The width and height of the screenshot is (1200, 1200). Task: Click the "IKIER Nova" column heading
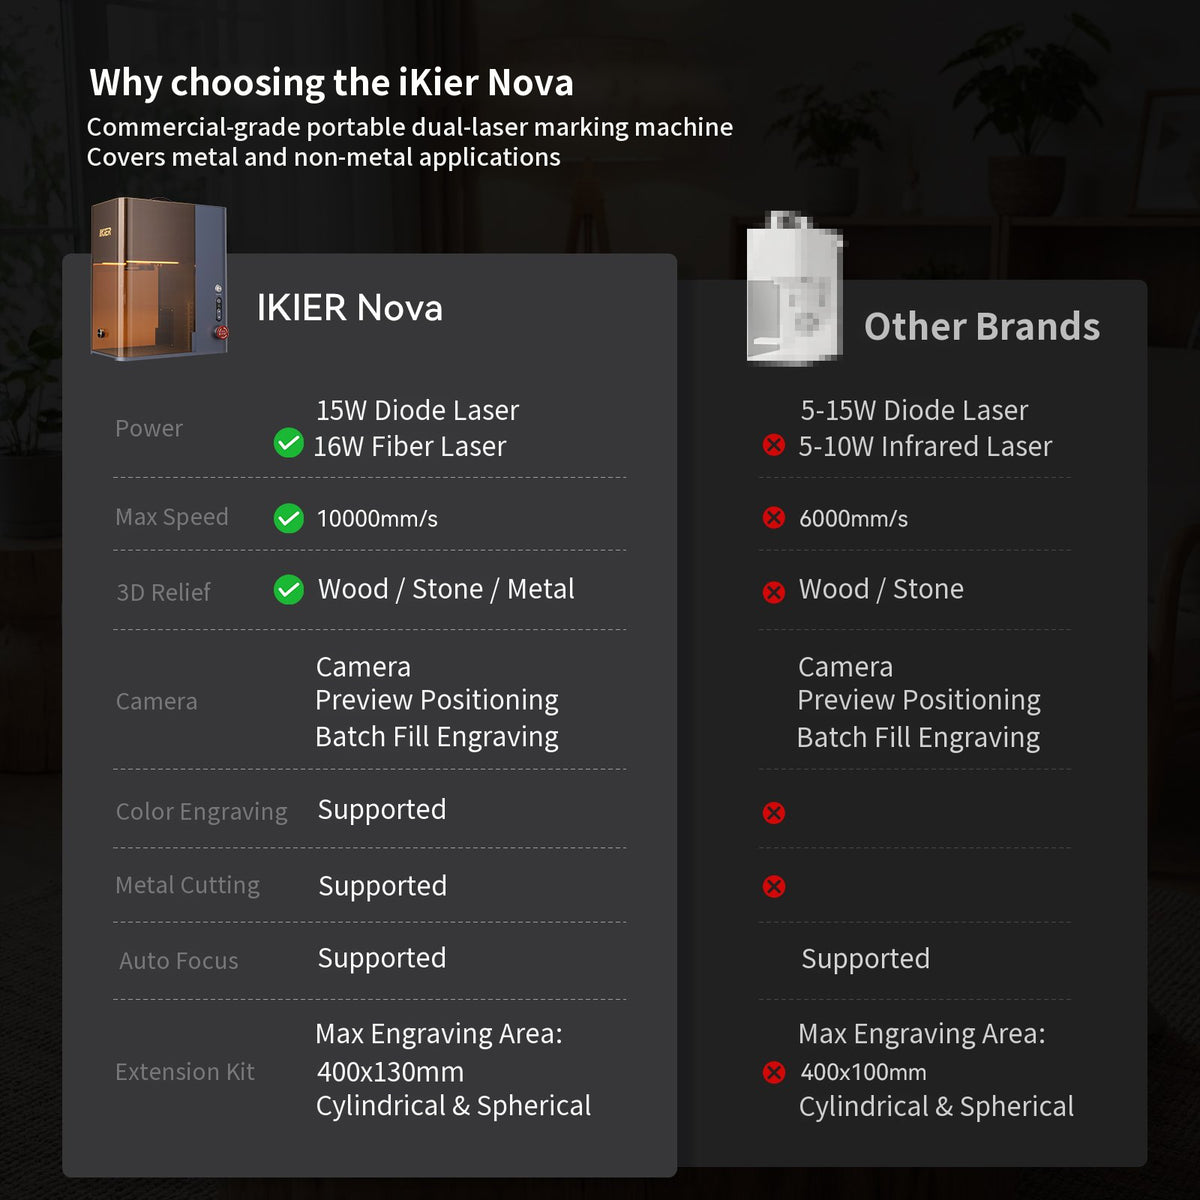tap(349, 308)
